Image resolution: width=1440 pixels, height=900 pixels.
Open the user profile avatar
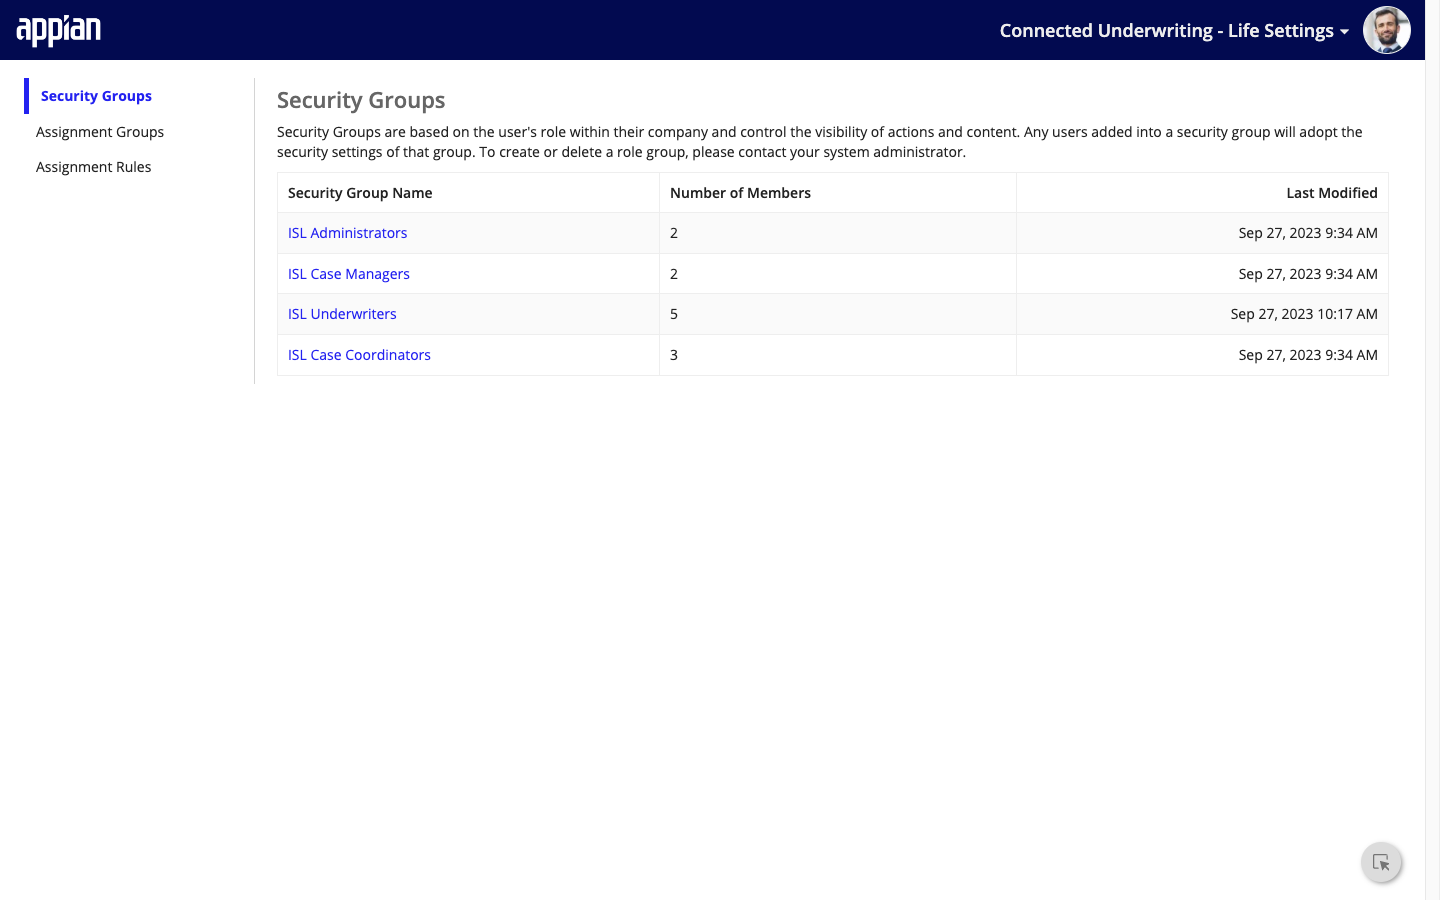tap(1387, 30)
